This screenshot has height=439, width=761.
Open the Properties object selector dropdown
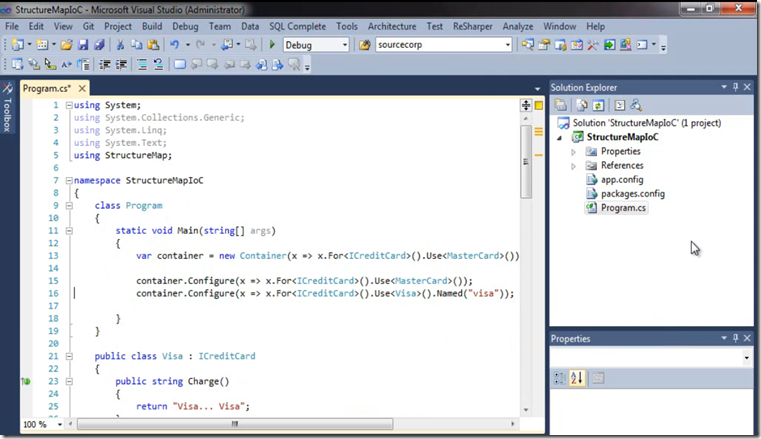pyautogui.click(x=746, y=358)
